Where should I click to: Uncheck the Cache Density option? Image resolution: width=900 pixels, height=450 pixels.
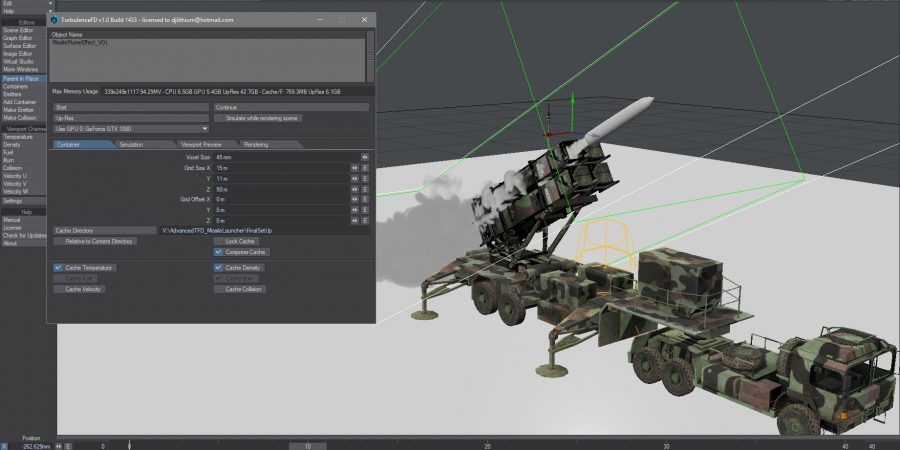(218, 268)
